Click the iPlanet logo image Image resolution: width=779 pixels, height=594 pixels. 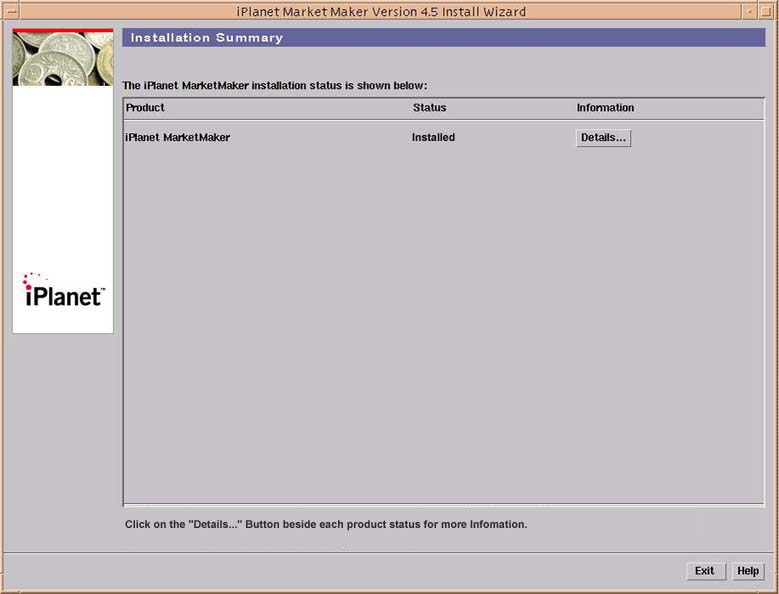(63, 290)
